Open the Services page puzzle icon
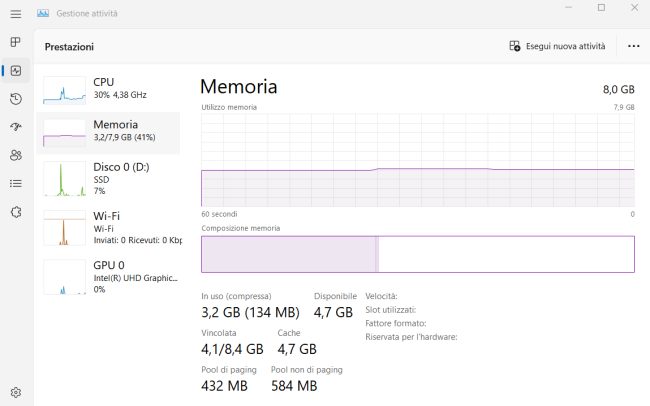The height and width of the screenshot is (406, 650). click(x=16, y=212)
